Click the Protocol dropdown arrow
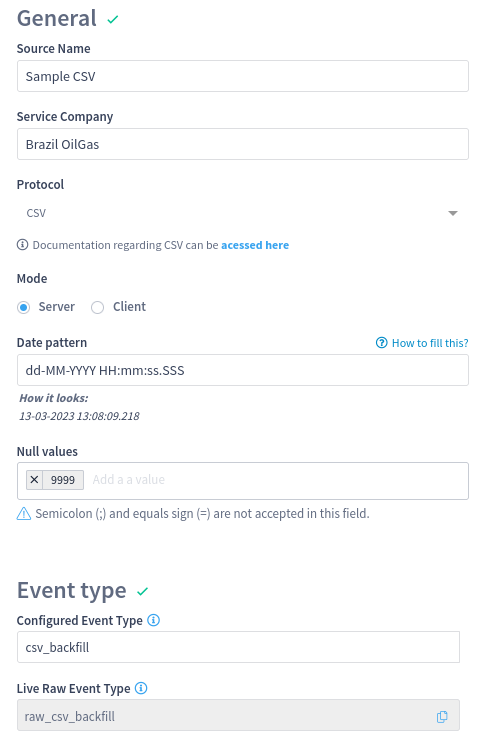 453,213
